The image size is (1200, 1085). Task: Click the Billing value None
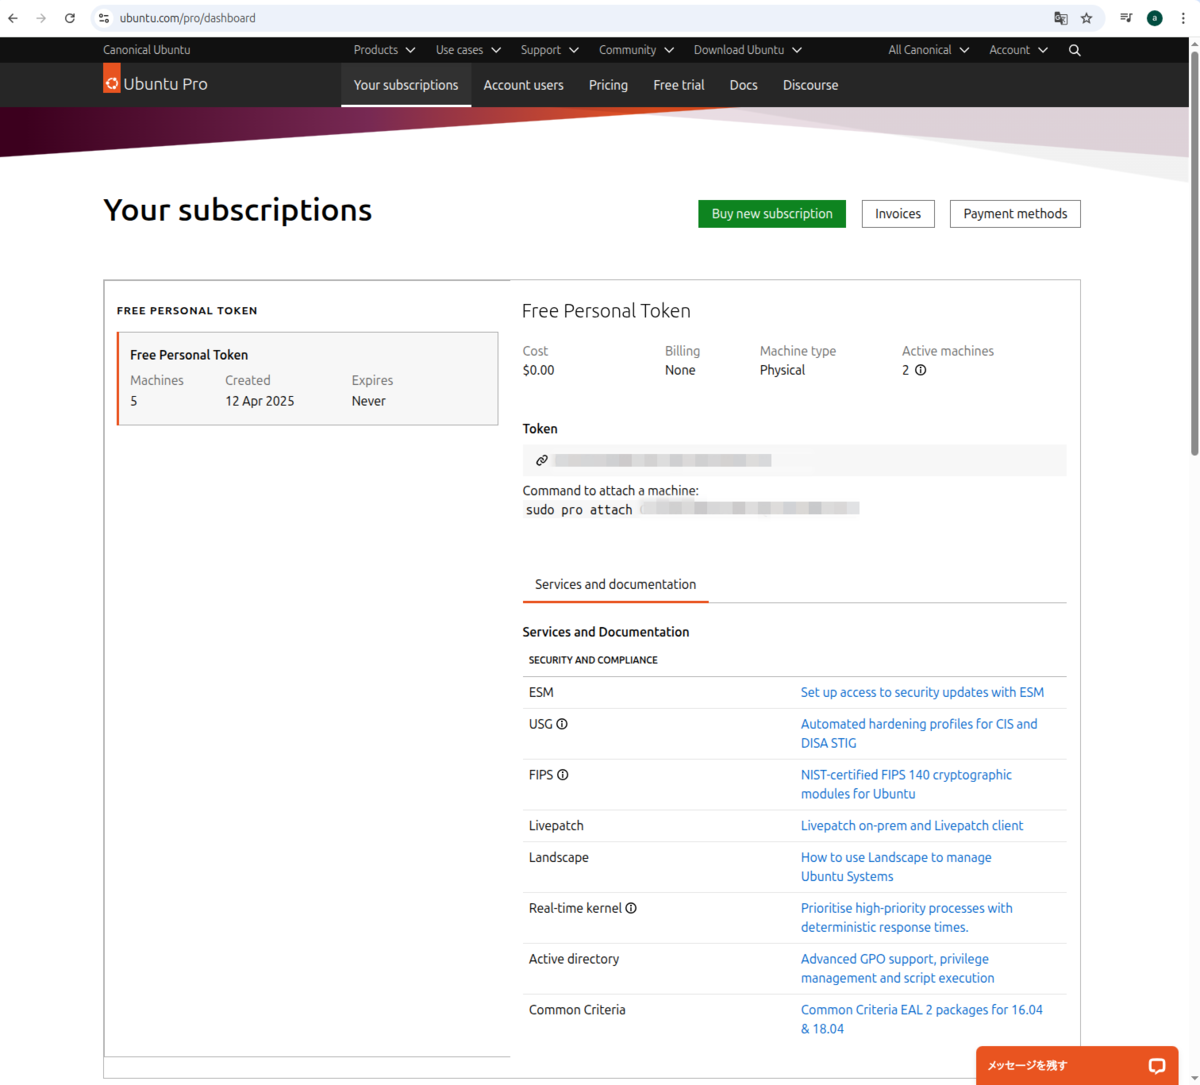point(680,370)
